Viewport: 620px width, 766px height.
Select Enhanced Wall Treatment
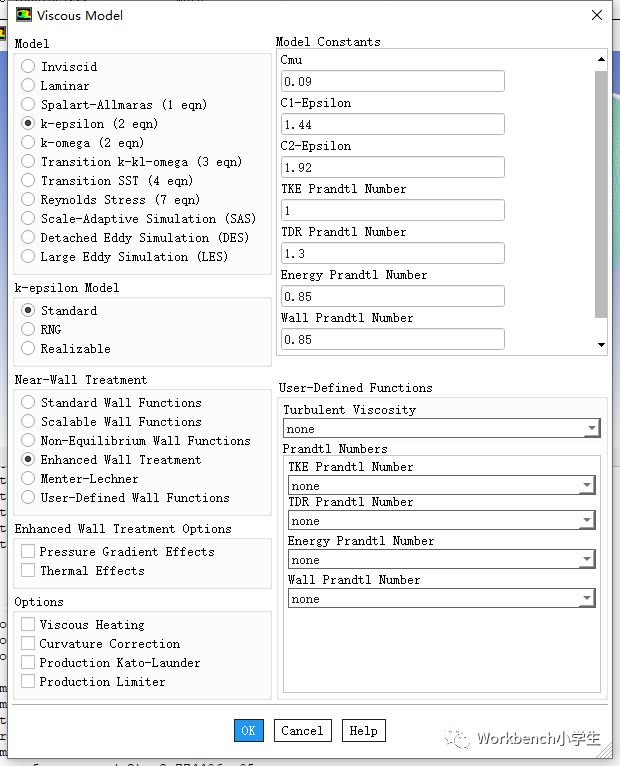(28, 459)
